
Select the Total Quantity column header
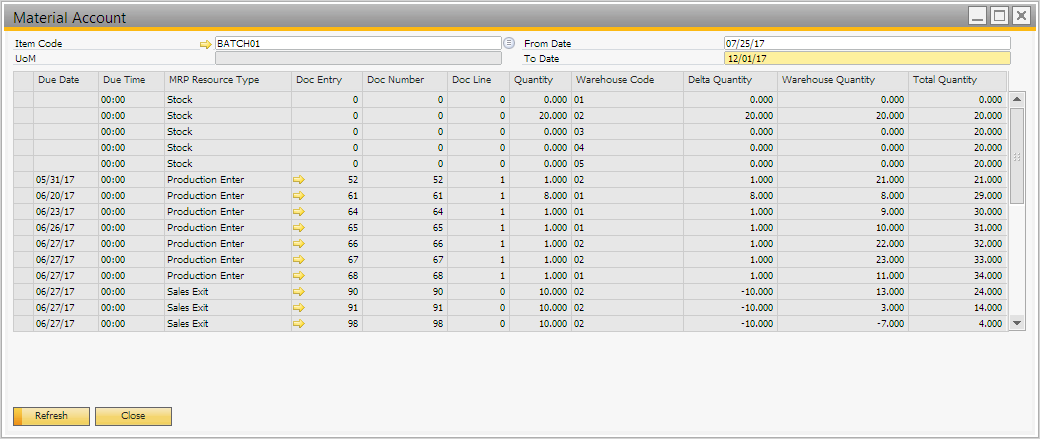[956, 80]
